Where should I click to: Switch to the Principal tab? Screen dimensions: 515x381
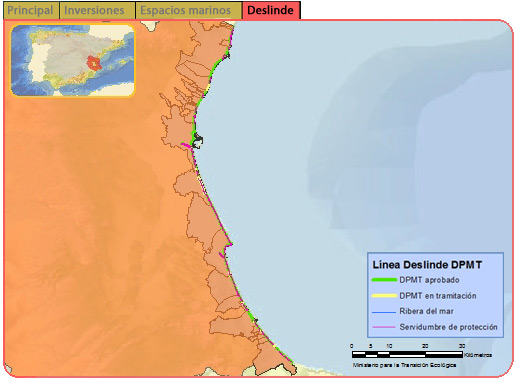[31, 10]
